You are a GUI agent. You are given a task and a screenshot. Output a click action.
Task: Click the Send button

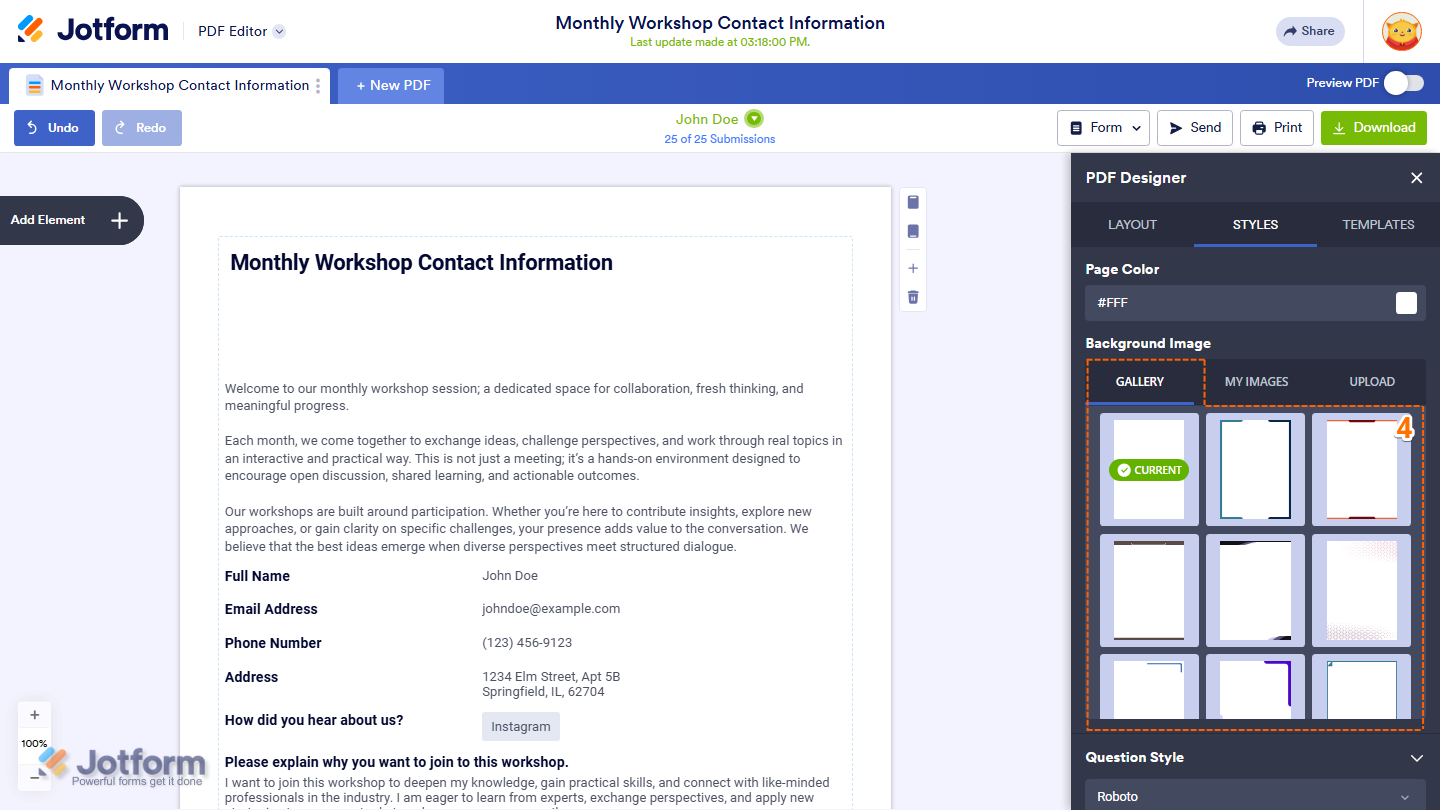click(x=1195, y=128)
